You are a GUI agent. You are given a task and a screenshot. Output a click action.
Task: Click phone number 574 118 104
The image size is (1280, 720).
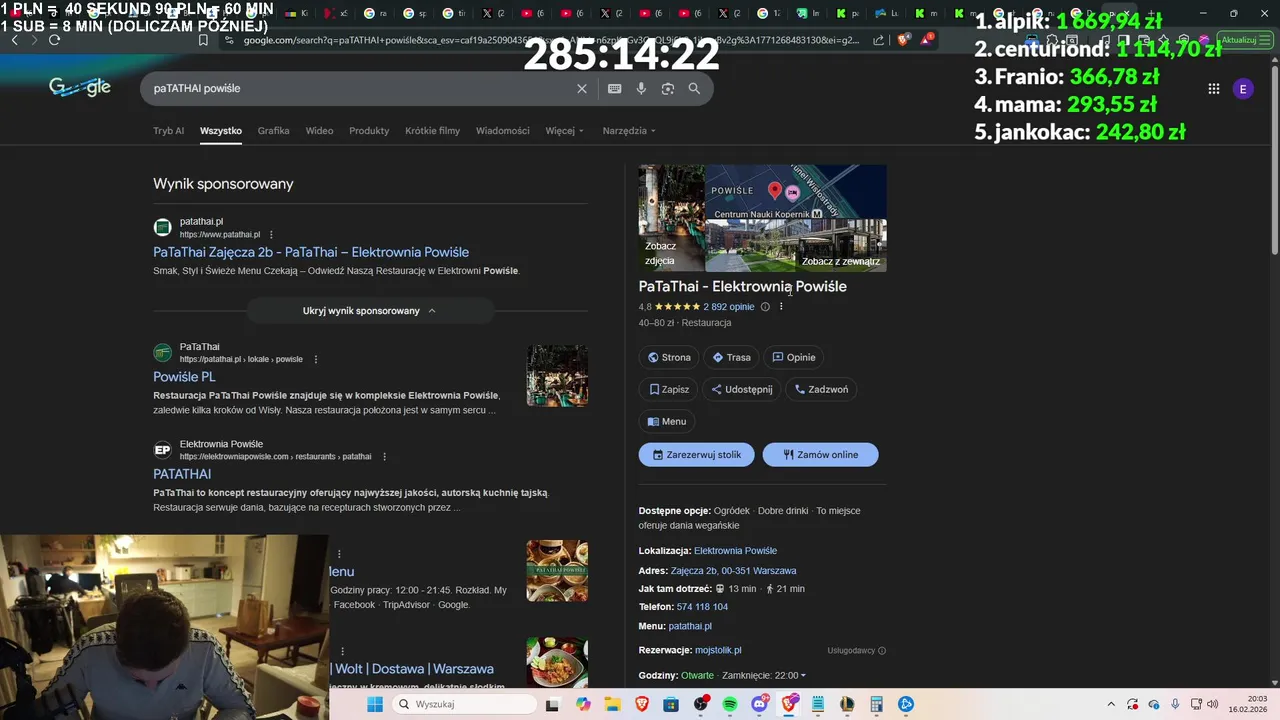tap(702, 607)
